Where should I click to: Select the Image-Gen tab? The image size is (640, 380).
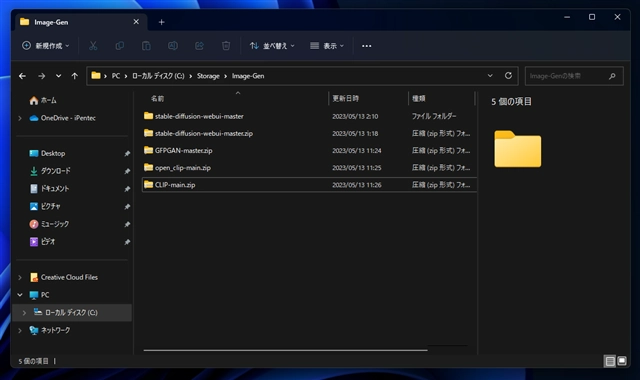pos(80,22)
